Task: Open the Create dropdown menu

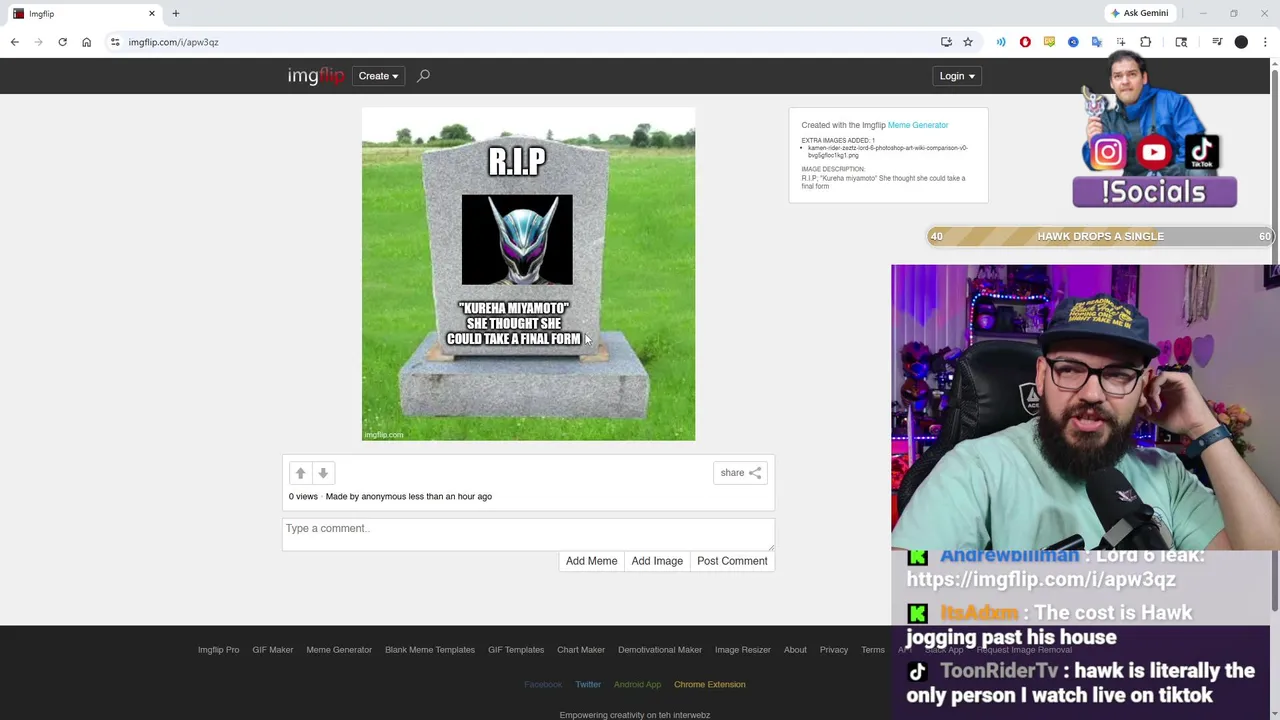Action: point(378,76)
